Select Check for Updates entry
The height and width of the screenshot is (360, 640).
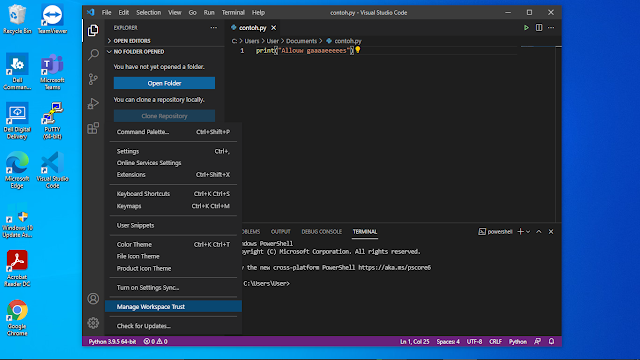pyautogui.click(x=173, y=326)
